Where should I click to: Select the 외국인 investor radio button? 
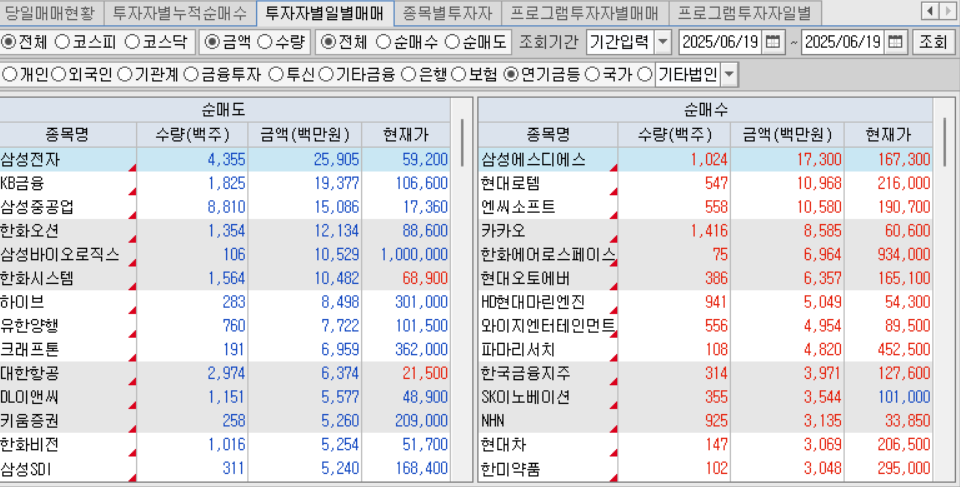(x=59, y=75)
